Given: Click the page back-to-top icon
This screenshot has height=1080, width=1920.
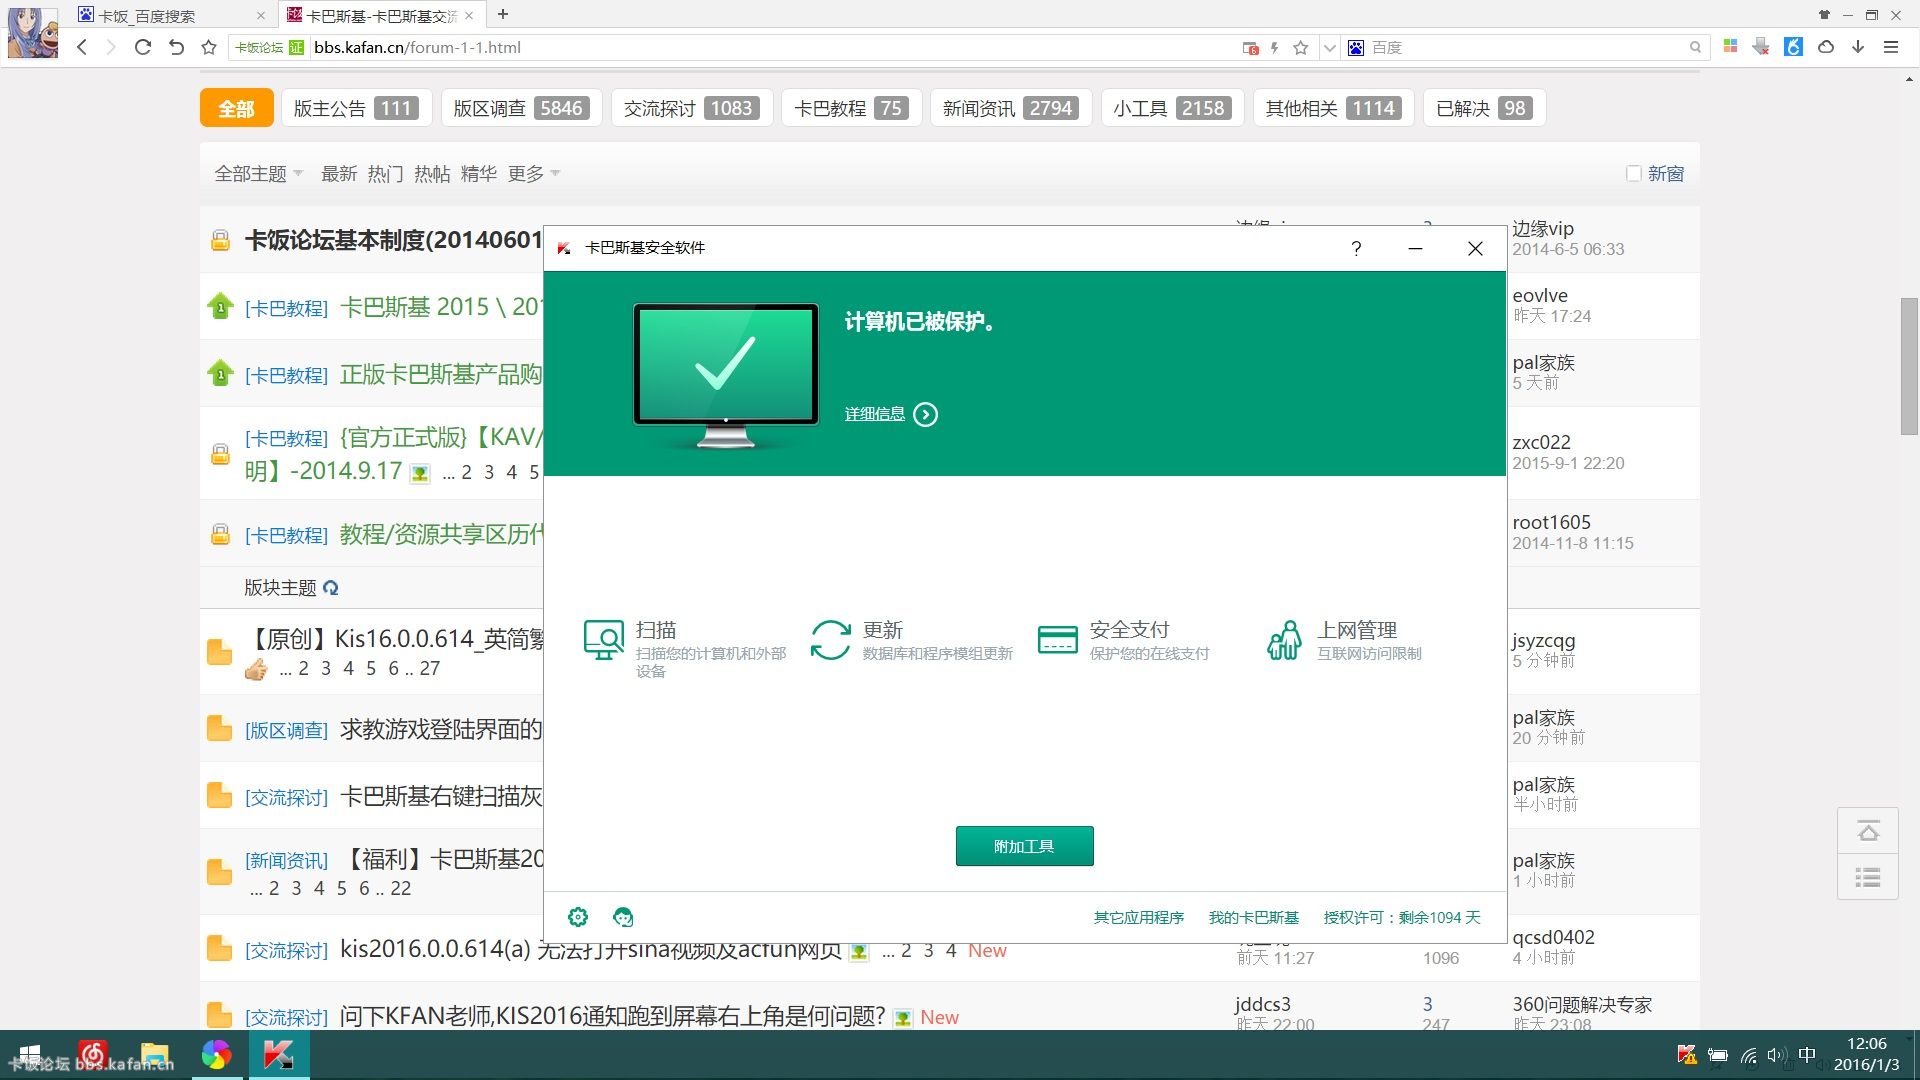Looking at the screenshot, I should coord(1868,831).
